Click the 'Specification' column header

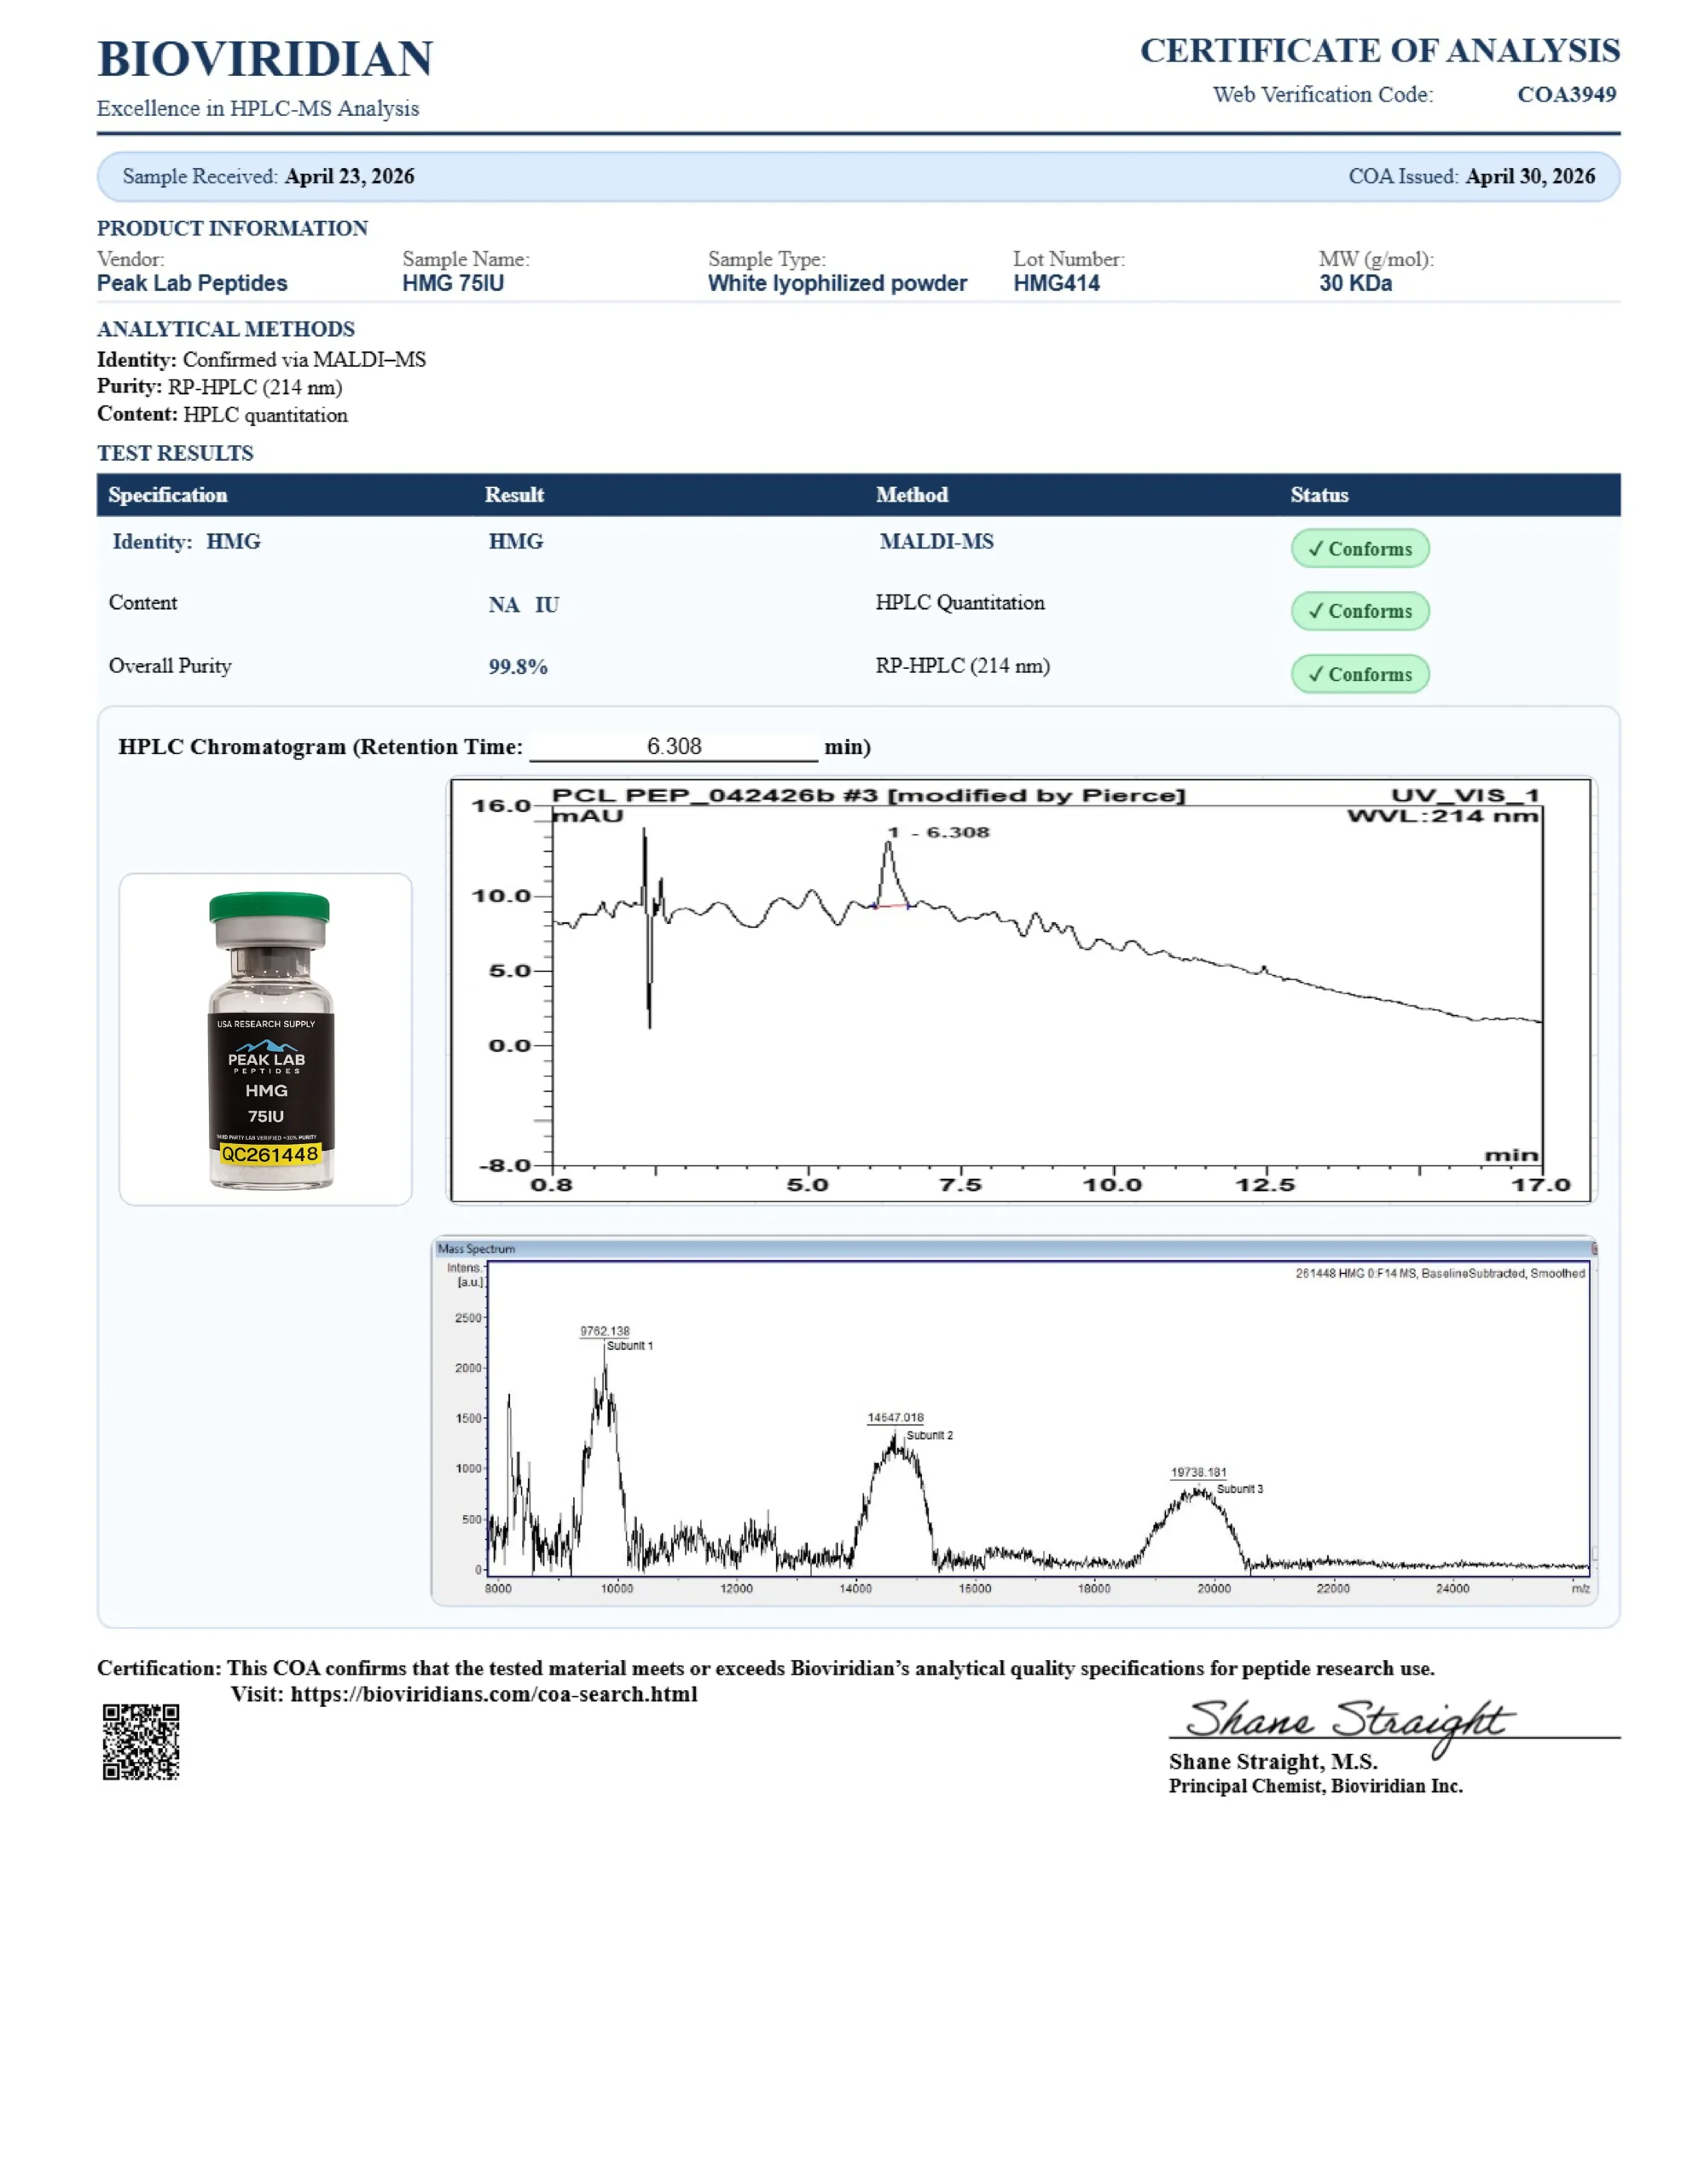point(168,495)
